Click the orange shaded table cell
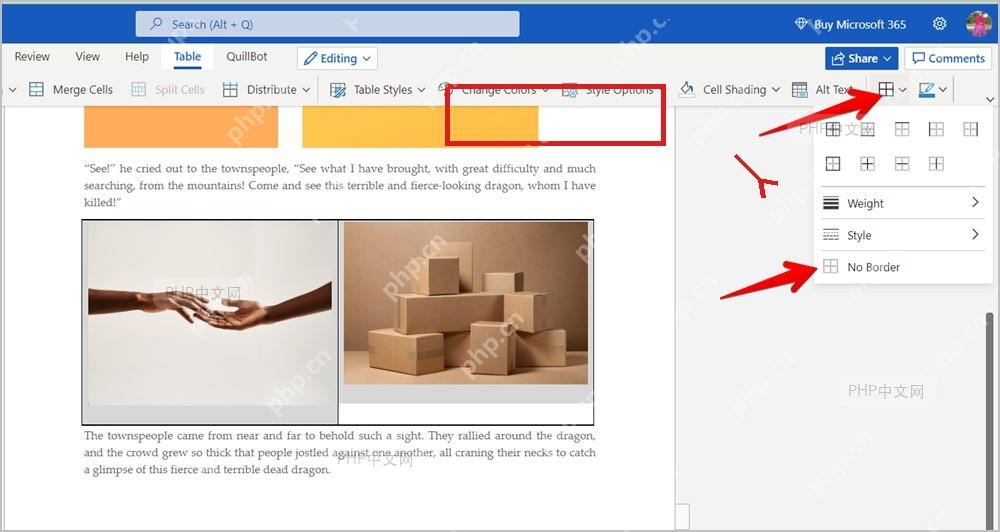 (181, 126)
